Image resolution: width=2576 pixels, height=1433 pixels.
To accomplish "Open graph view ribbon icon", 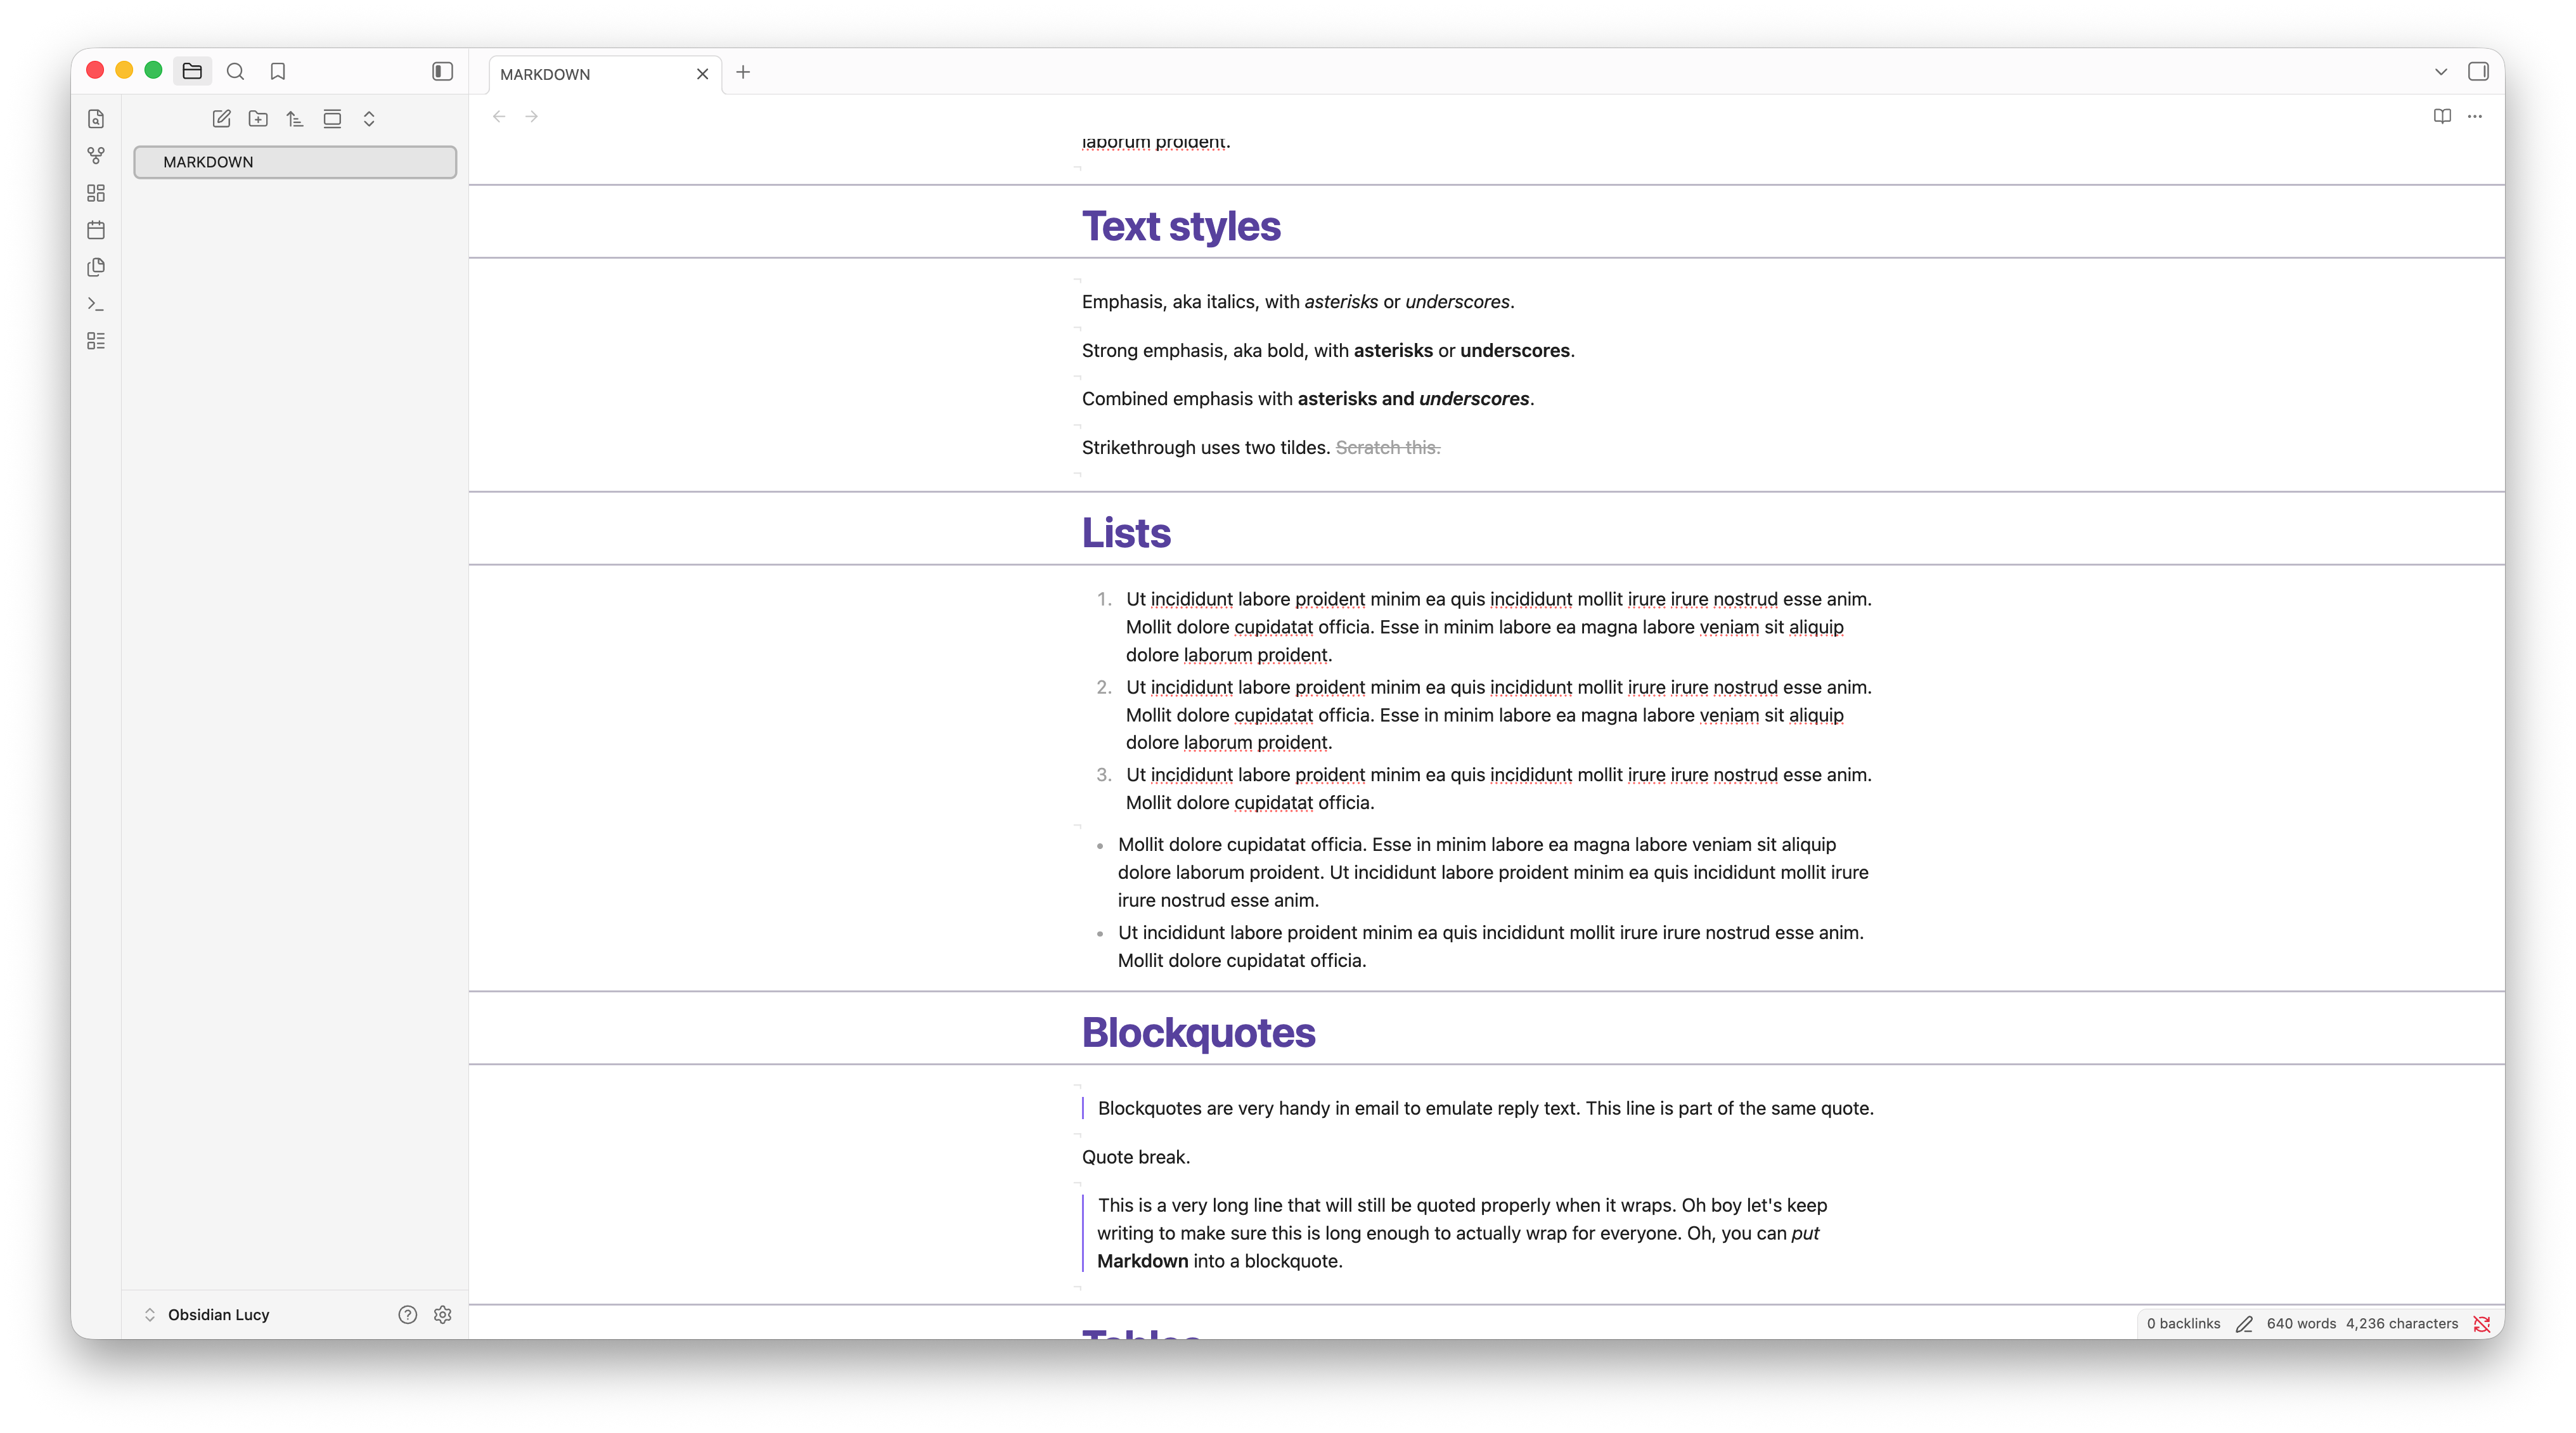I will 96,156.
